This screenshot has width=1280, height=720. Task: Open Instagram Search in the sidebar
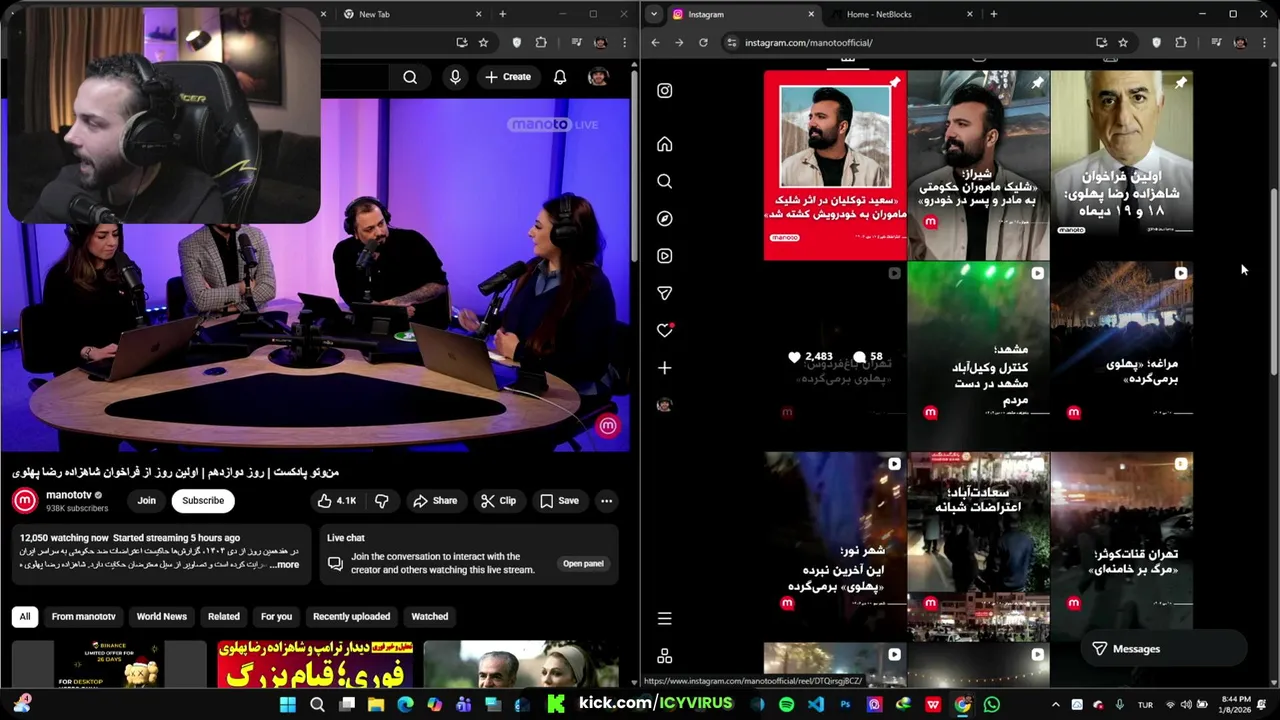665,181
